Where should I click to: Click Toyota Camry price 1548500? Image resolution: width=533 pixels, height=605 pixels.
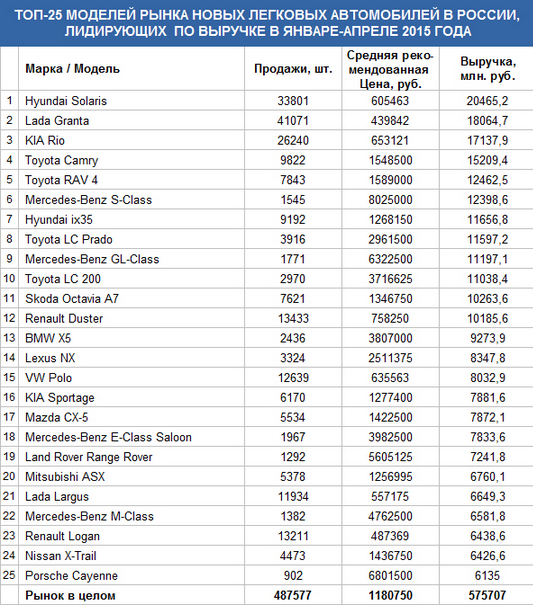(x=390, y=161)
